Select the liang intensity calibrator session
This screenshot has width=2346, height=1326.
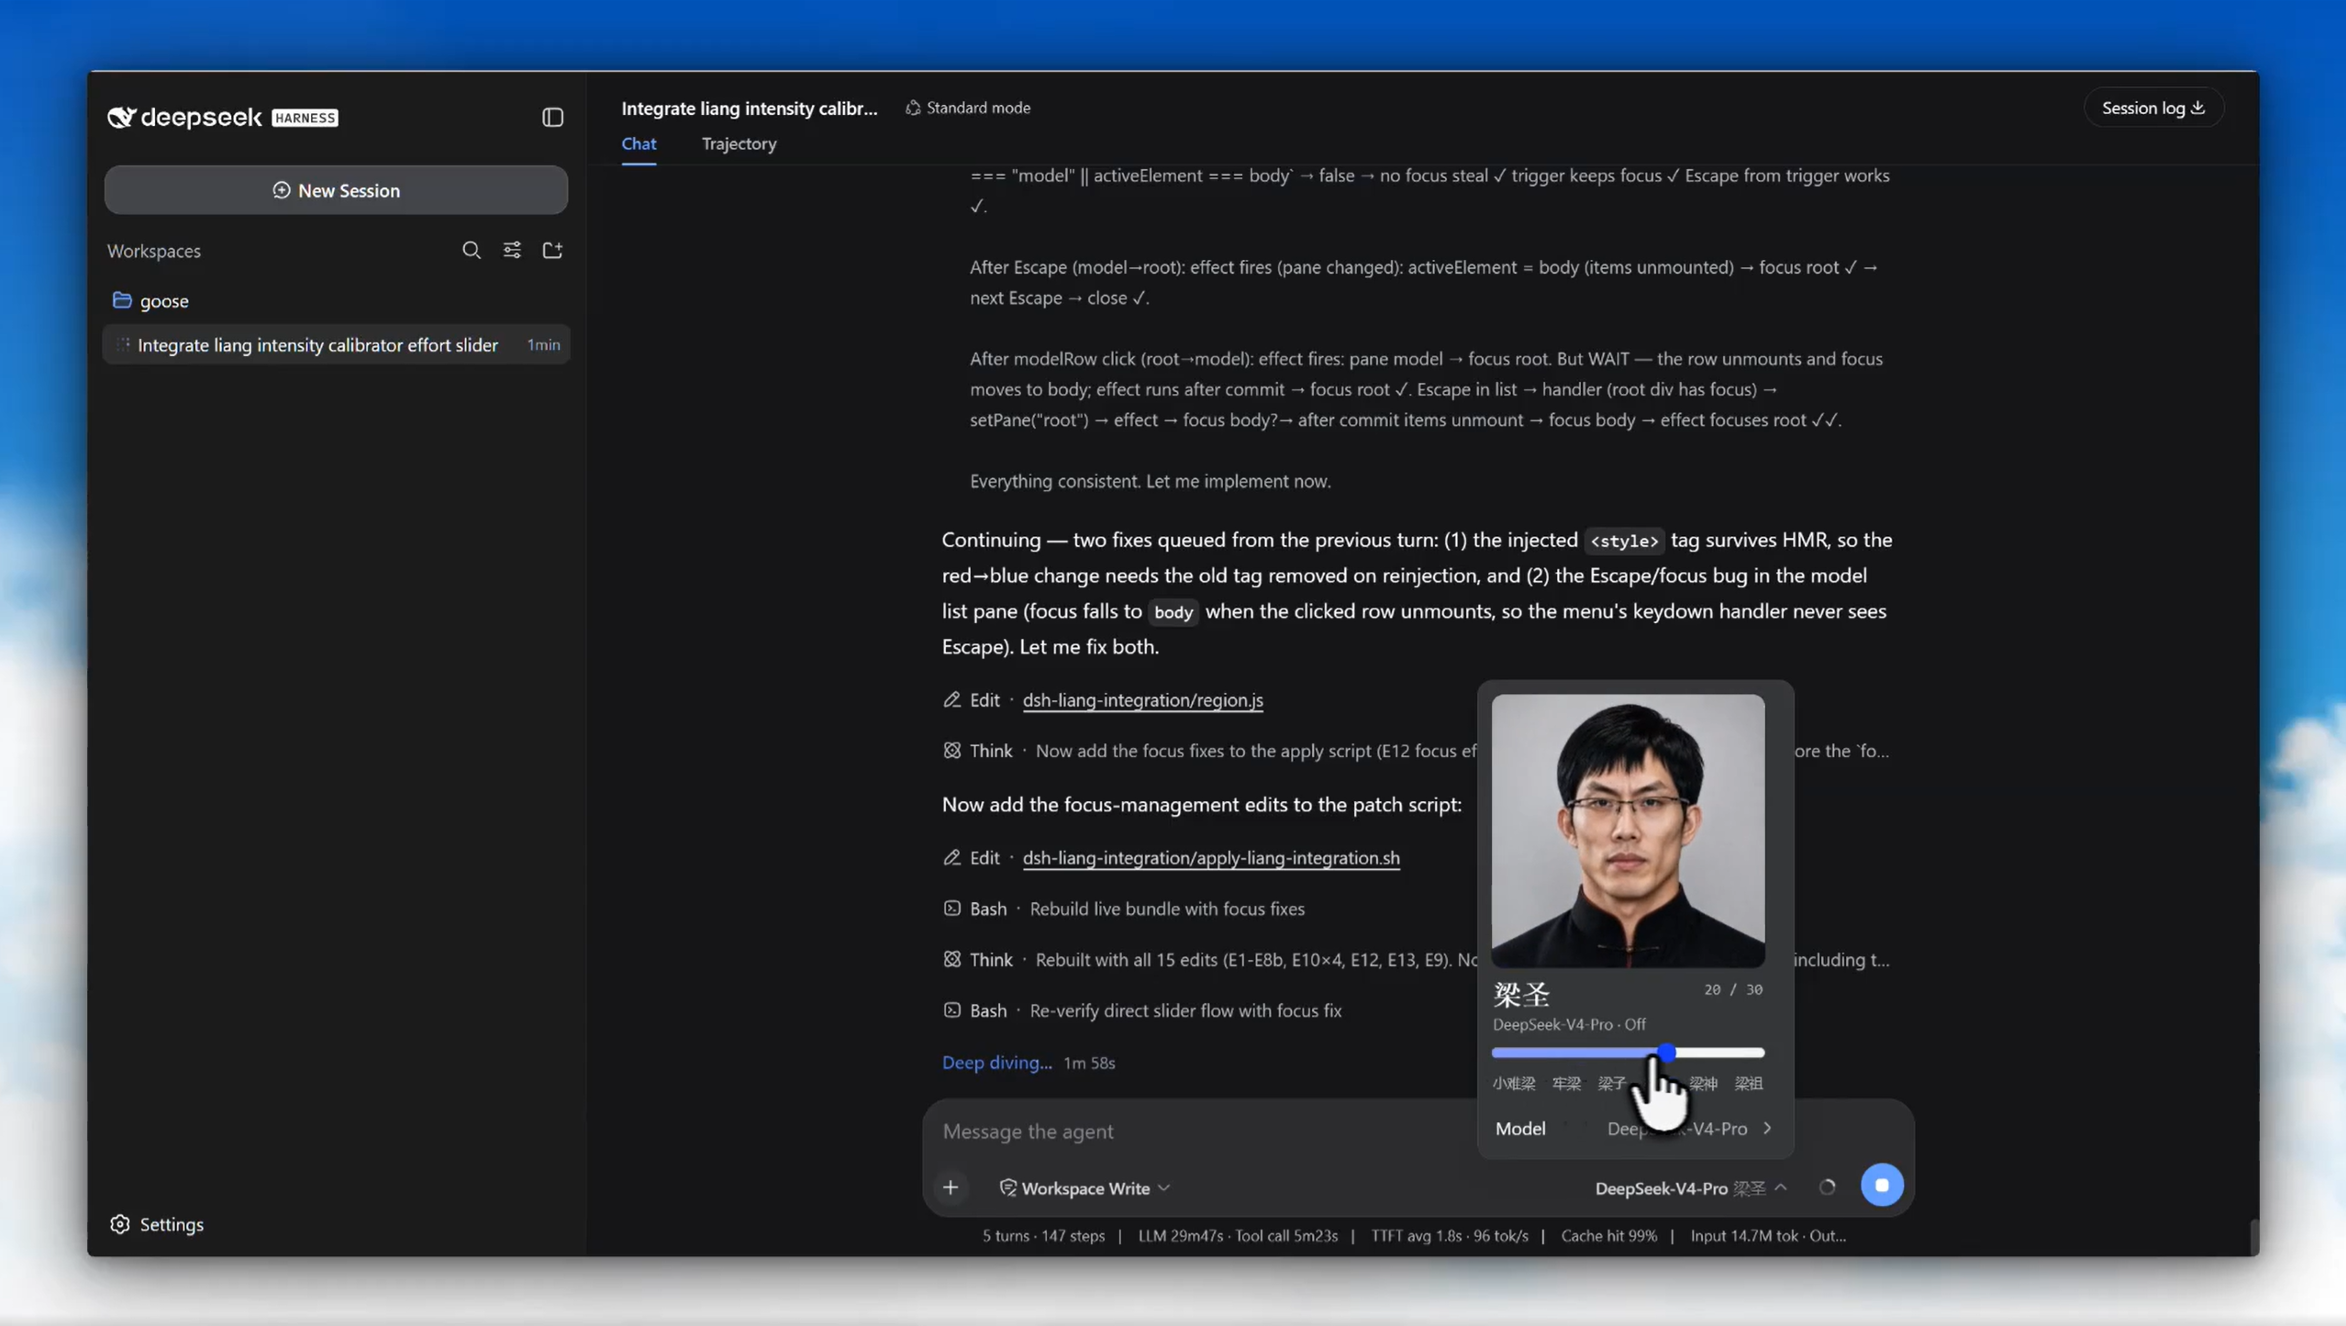click(336, 345)
